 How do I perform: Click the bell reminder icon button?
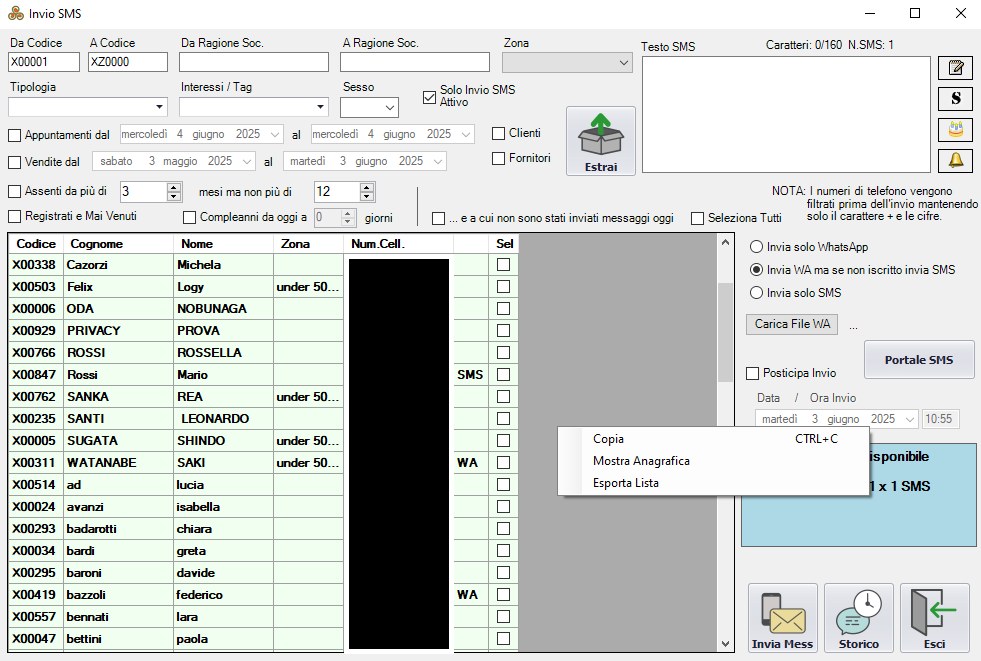pos(955,160)
